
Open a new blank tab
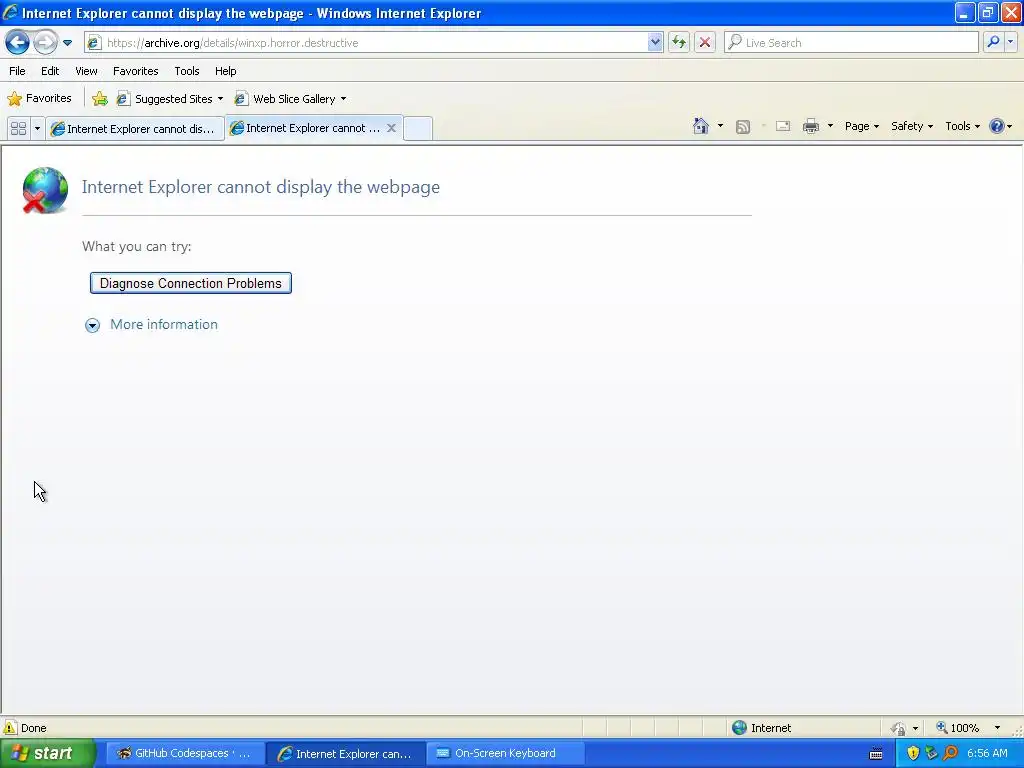click(418, 129)
